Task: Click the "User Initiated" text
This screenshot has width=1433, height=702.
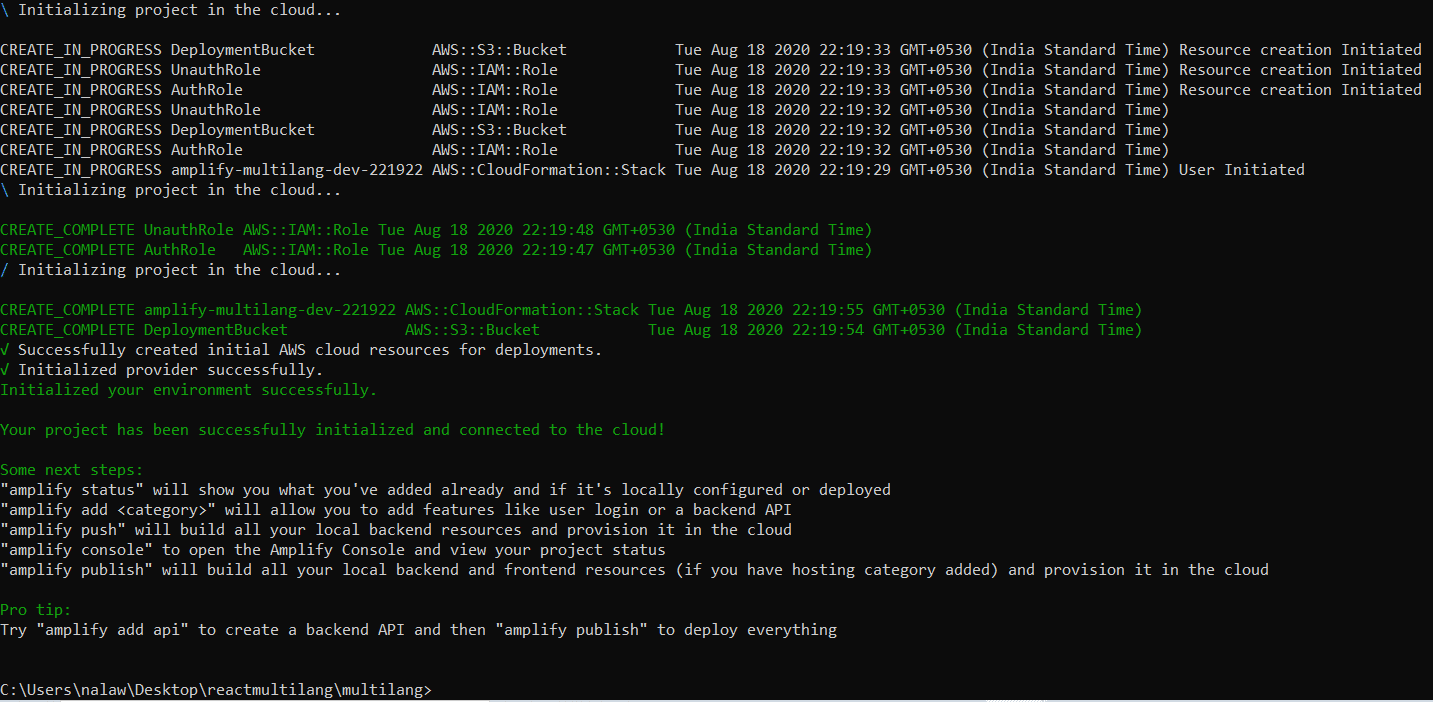Action: pos(1241,170)
